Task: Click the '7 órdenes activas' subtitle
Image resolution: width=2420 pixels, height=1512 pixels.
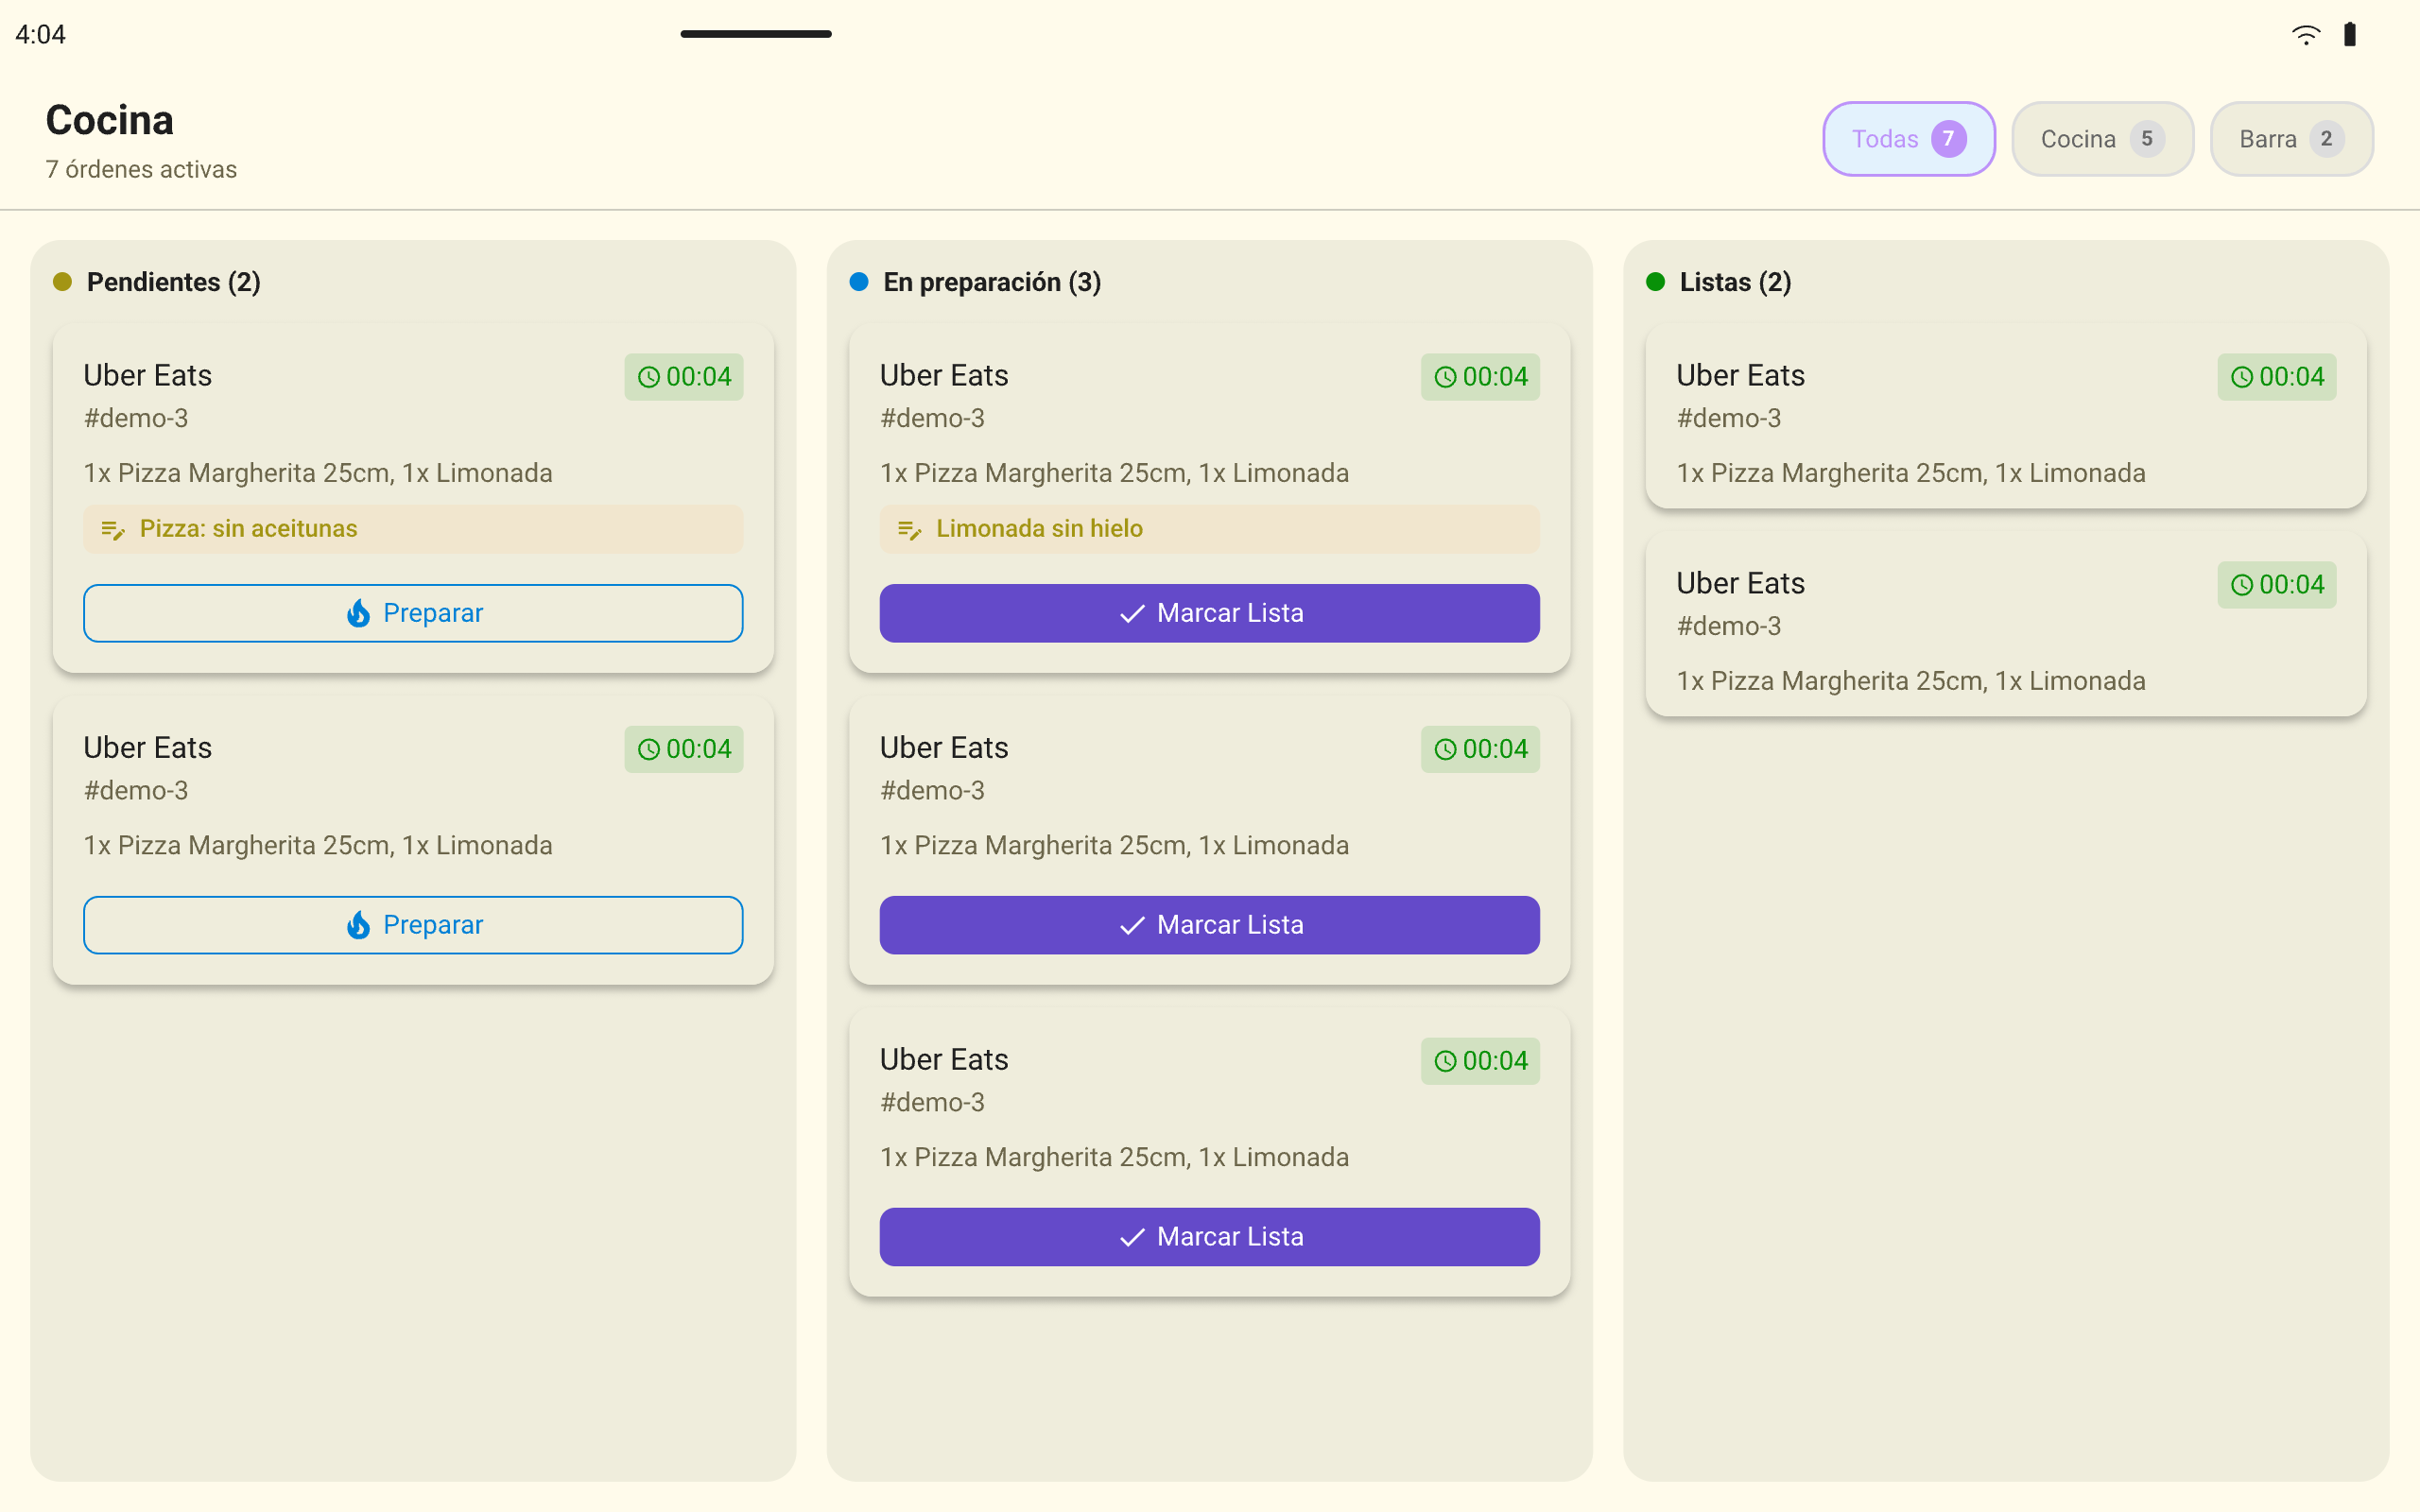Action: [141, 169]
